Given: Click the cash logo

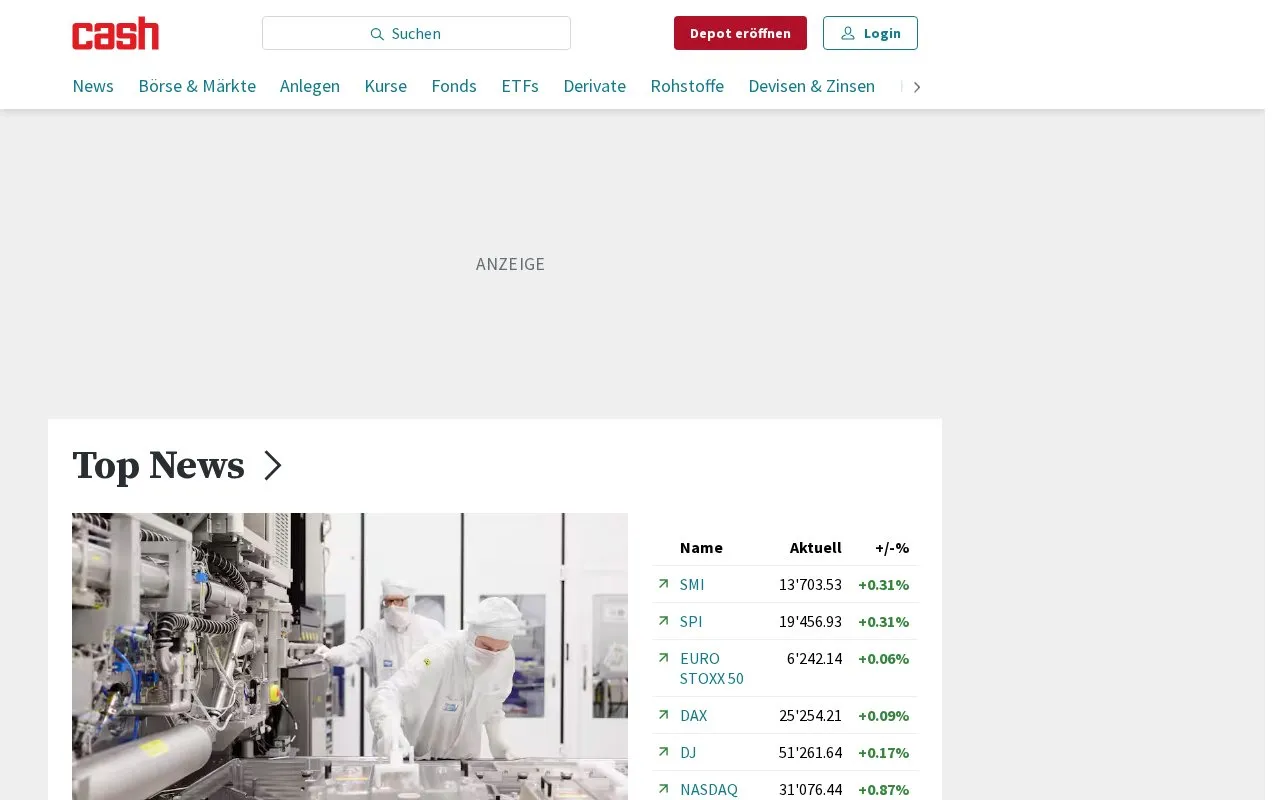Looking at the screenshot, I should pos(115,33).
